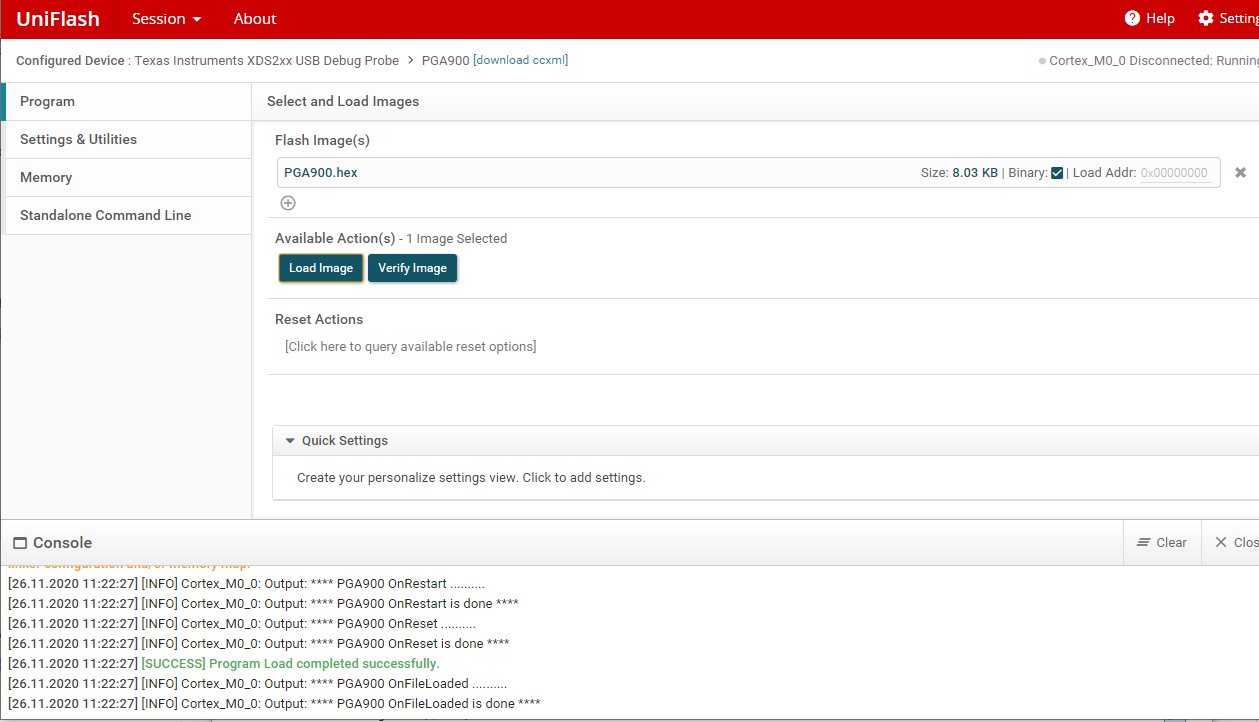Click the Load Image button

pyautogui.click(x=321, y=268)
